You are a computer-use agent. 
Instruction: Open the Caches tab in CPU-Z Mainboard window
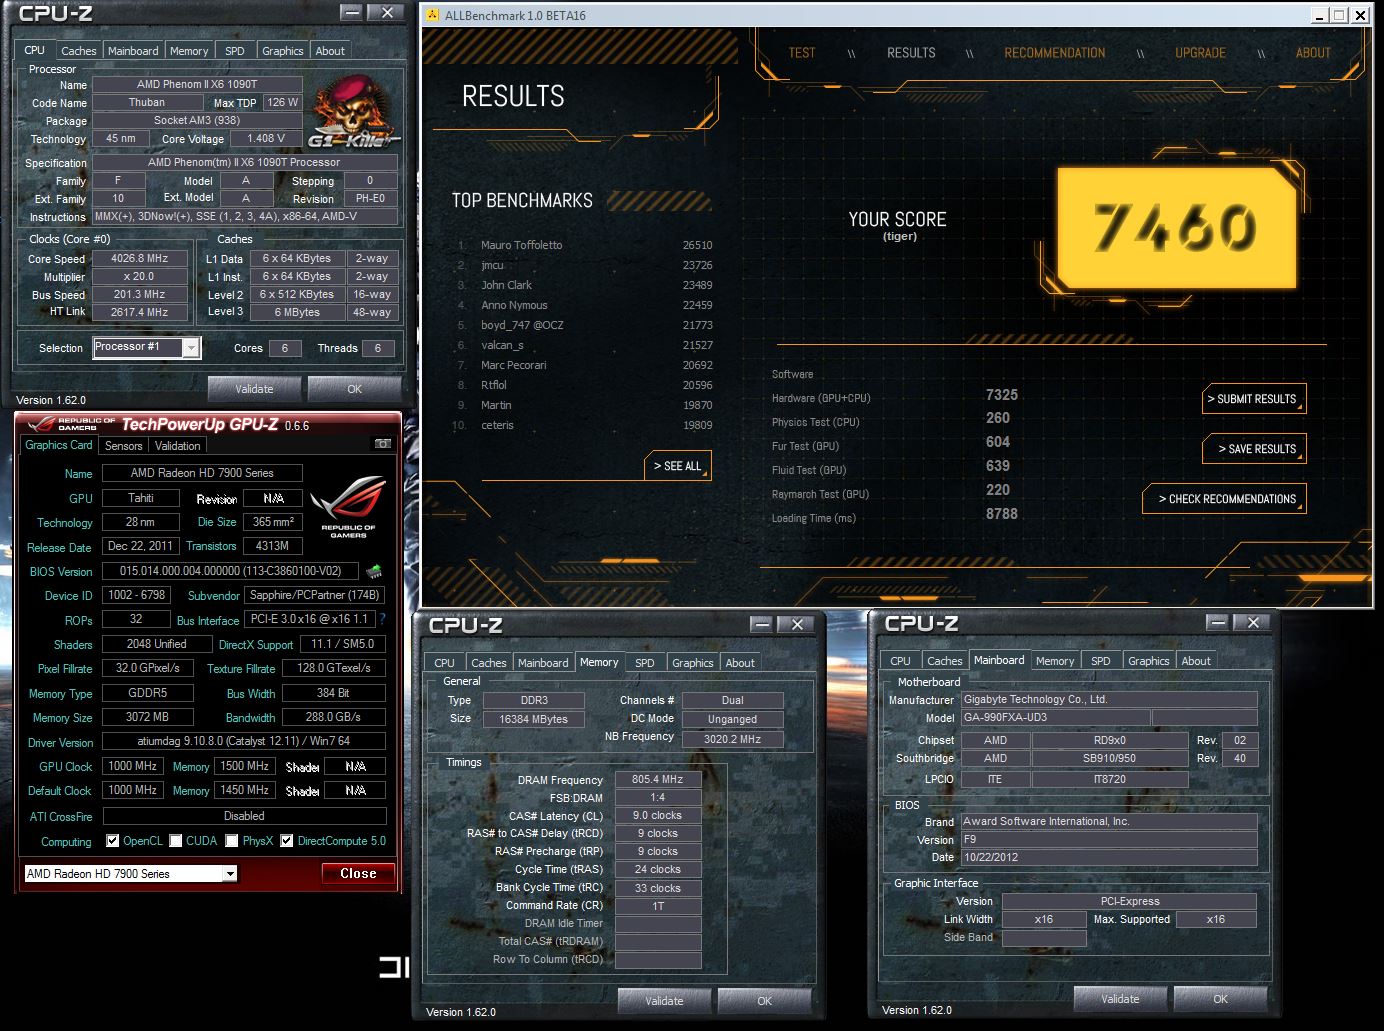[944, 661]
